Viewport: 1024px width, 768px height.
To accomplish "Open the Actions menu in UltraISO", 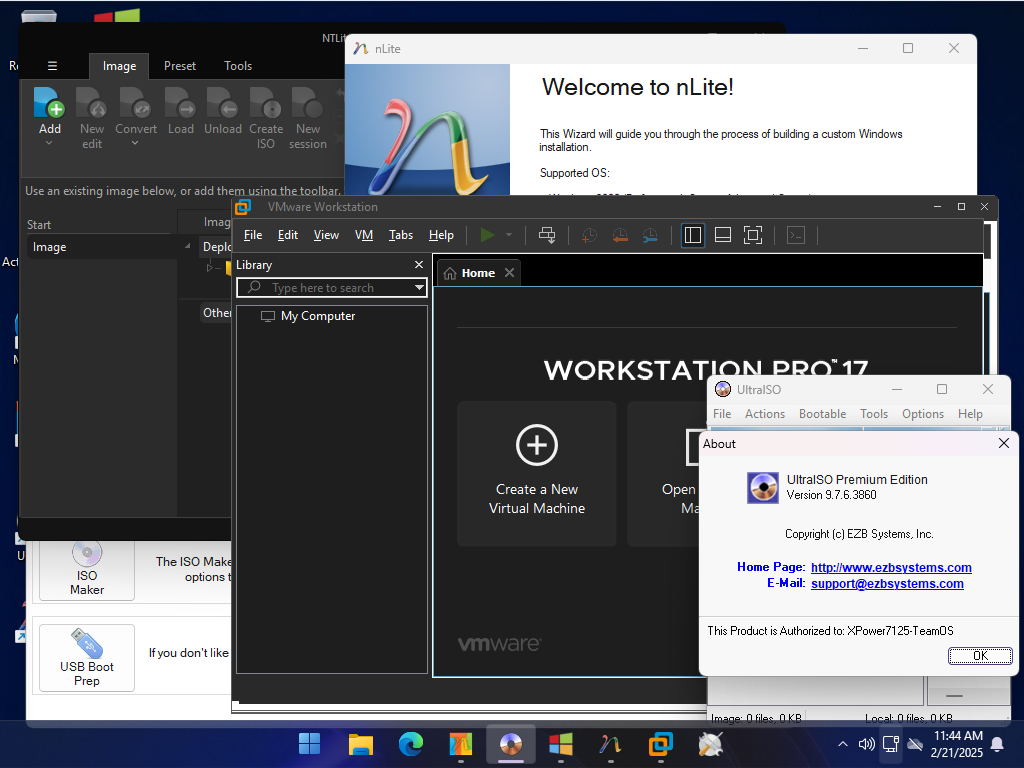I will coord(765,414).
